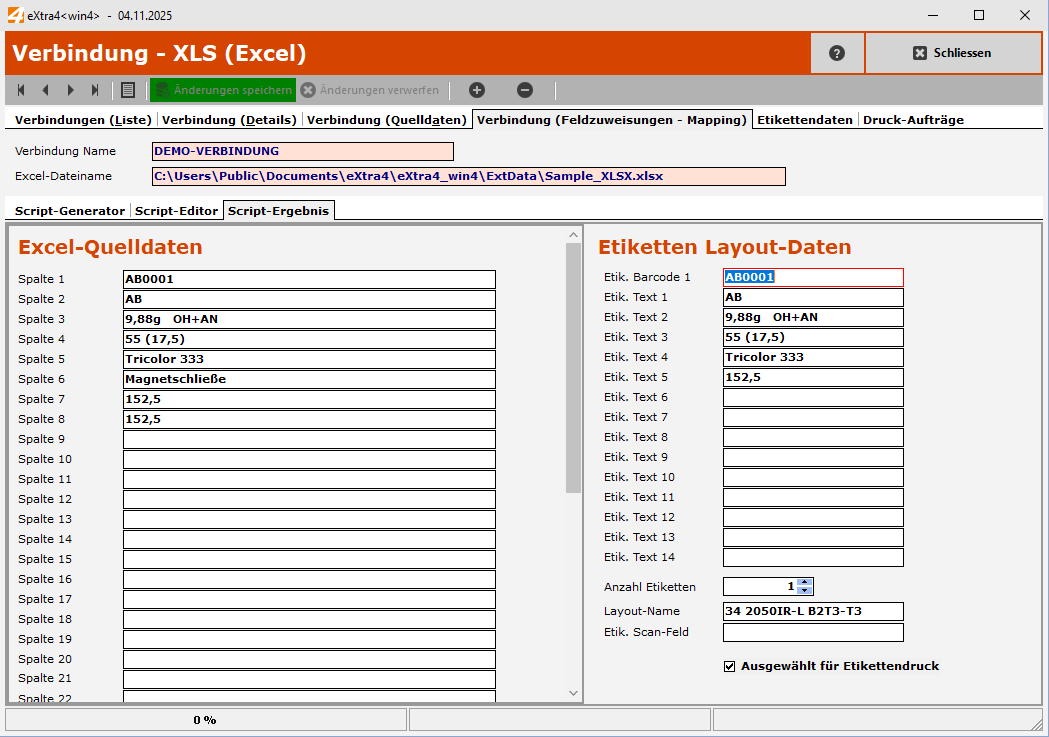Open the record list grid icon
Image resolution: width=1049 pixels, height=737 pixels.
pyautogui.click(x=126, y=89)
